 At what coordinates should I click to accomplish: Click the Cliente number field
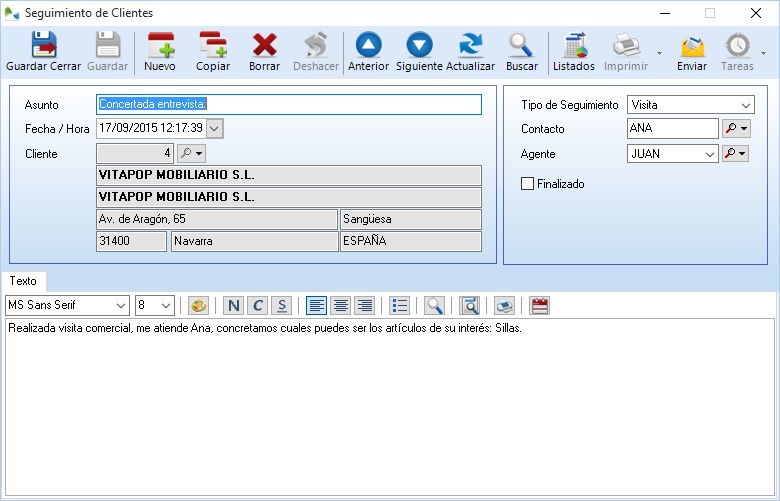pyautogui.click(x=135, y=153)
